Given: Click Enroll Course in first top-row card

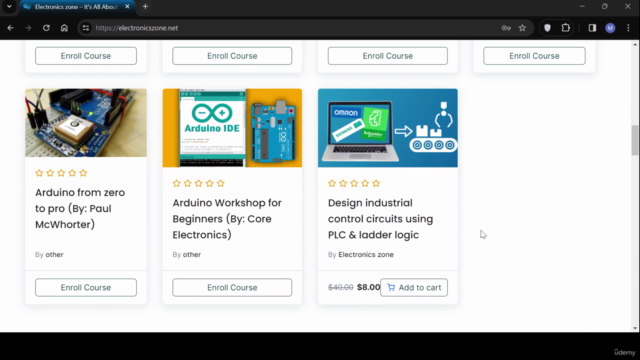Looking at the screenshot, I should 86,56.
